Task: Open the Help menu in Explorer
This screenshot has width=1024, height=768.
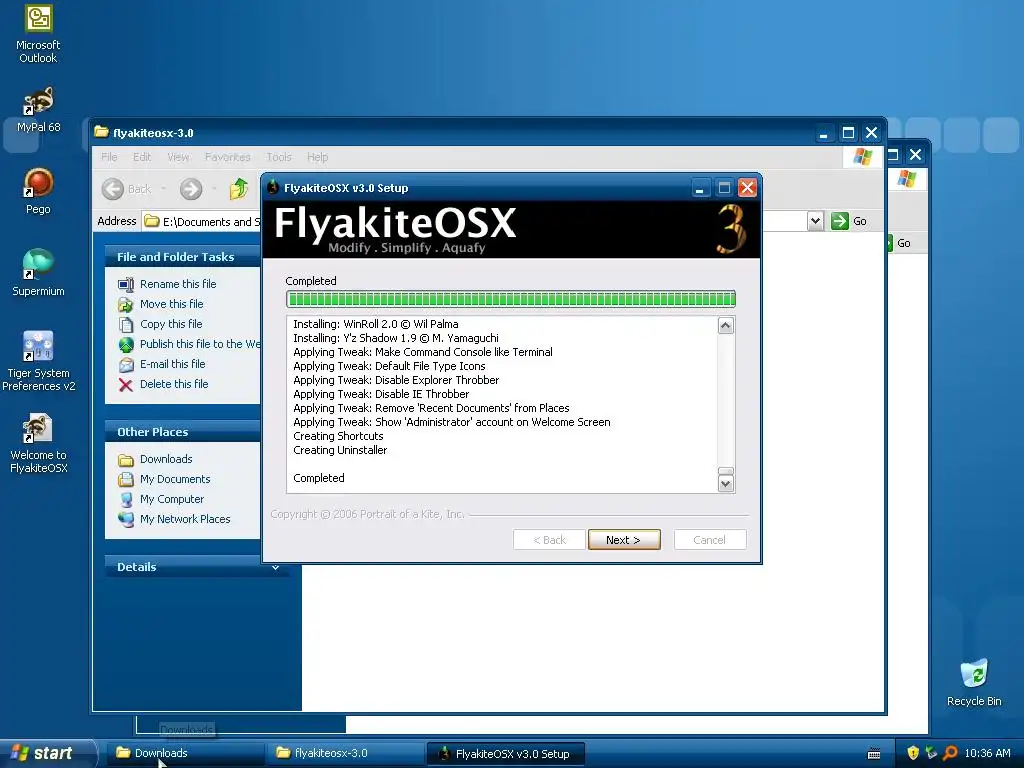Action: point(317,157)
